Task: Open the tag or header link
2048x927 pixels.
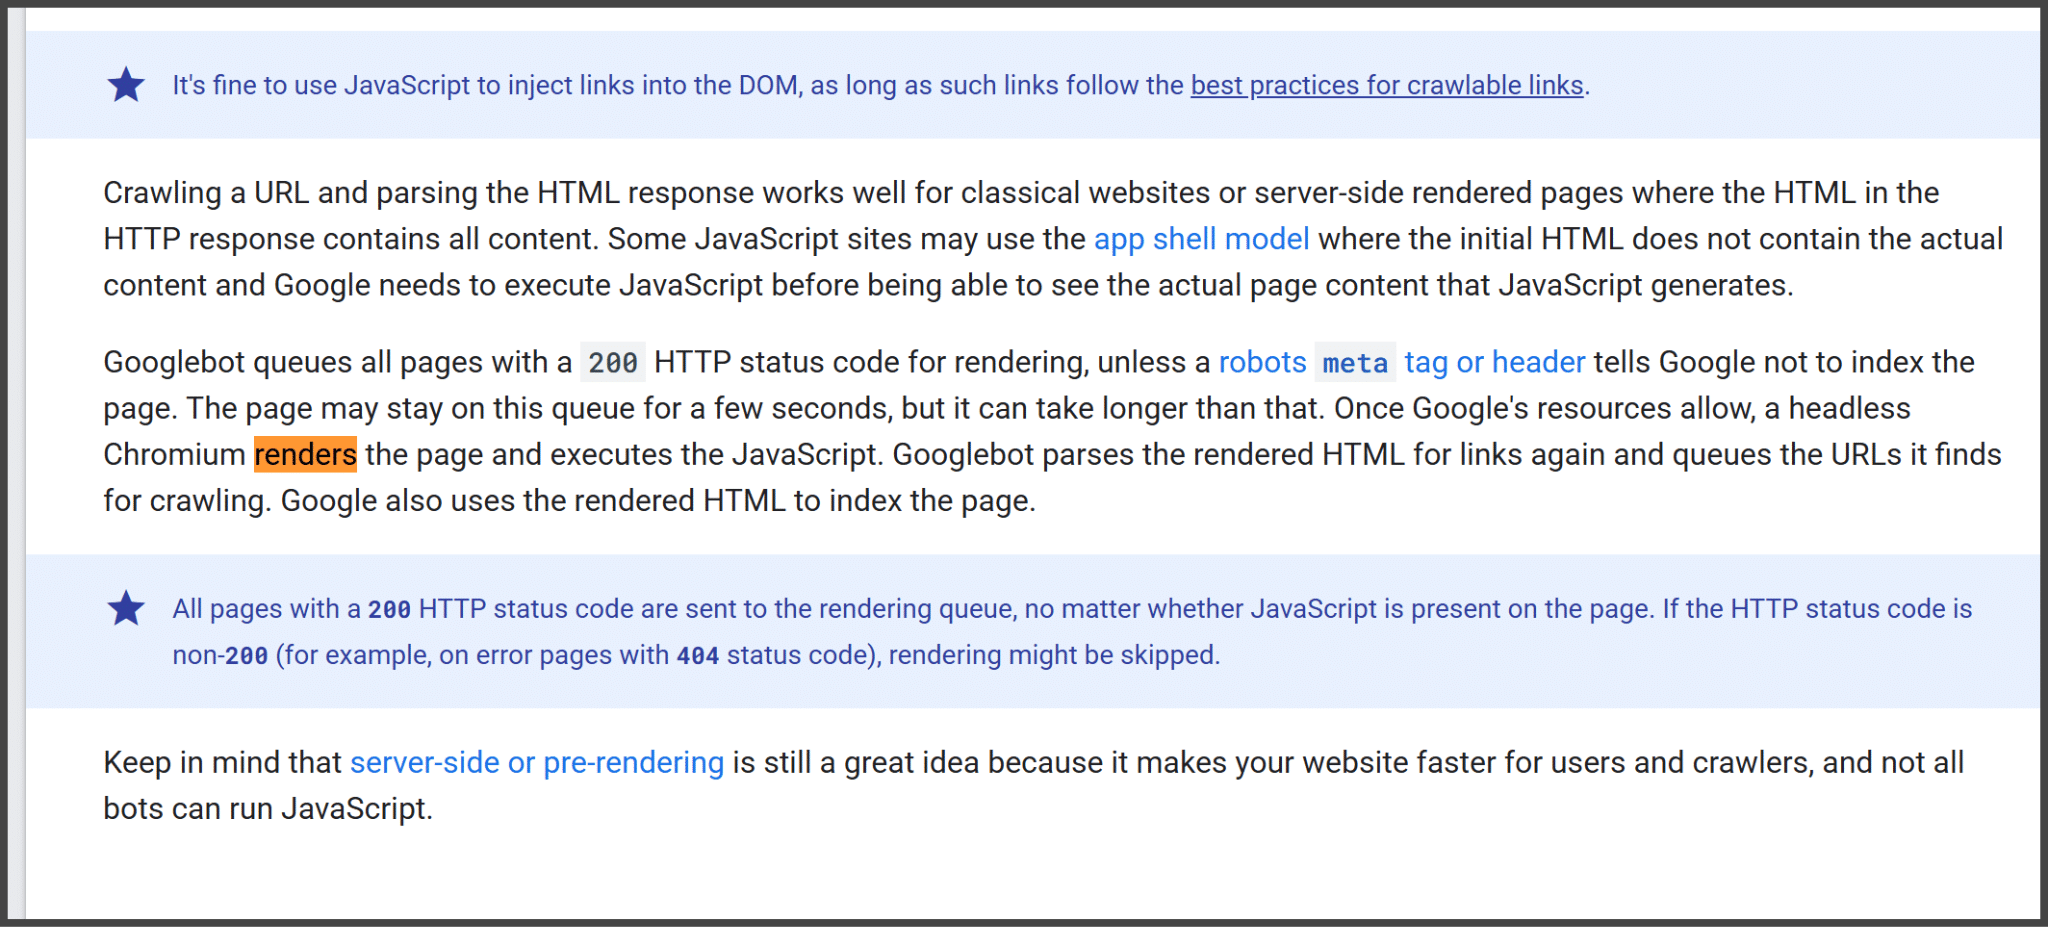Action: (1494, 362)
